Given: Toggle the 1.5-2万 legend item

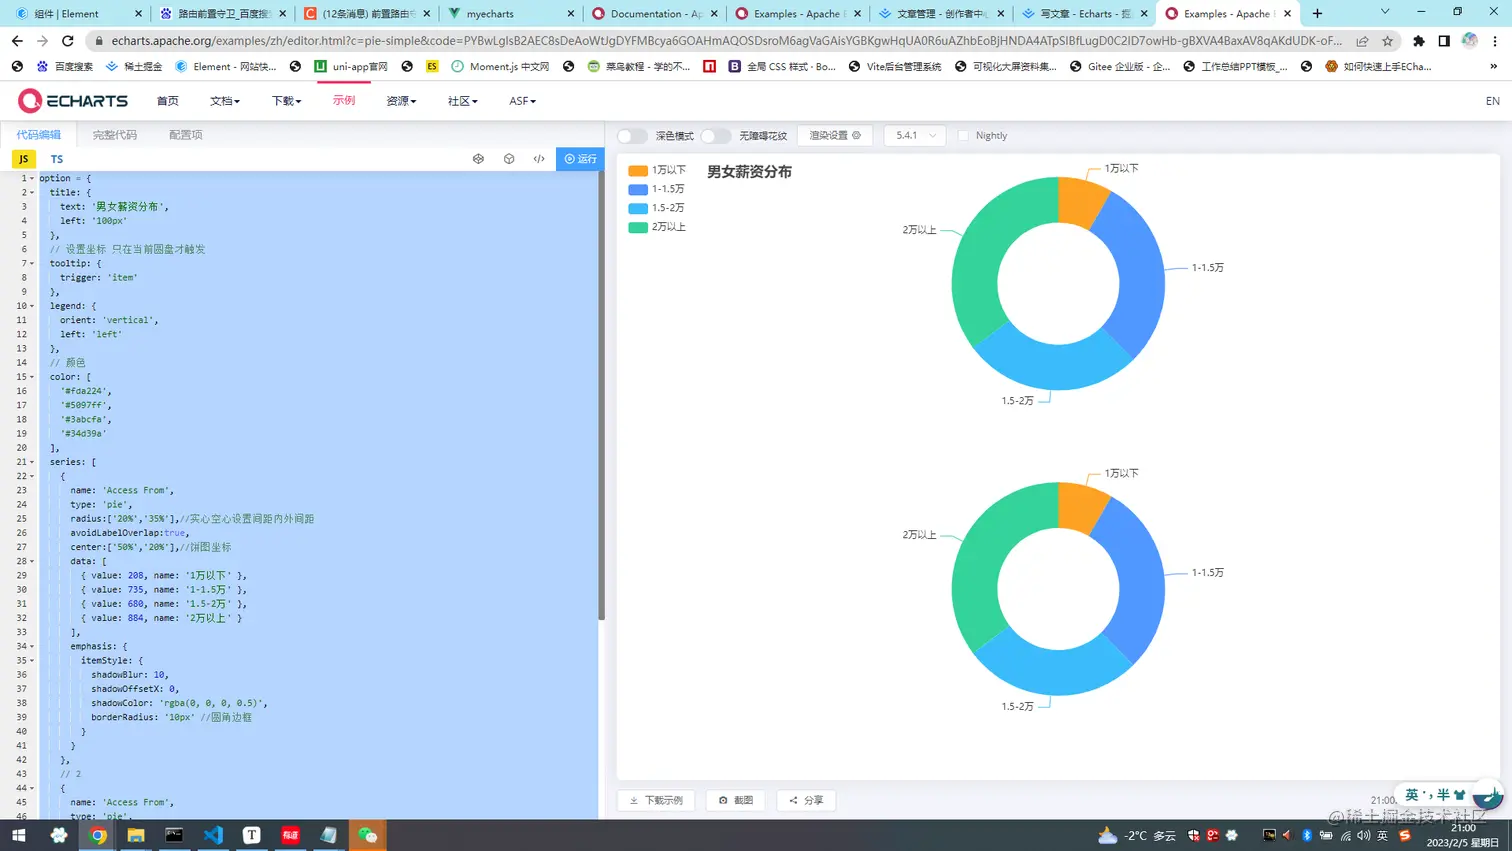Looking at the screenshot, I should click(656, 208).
